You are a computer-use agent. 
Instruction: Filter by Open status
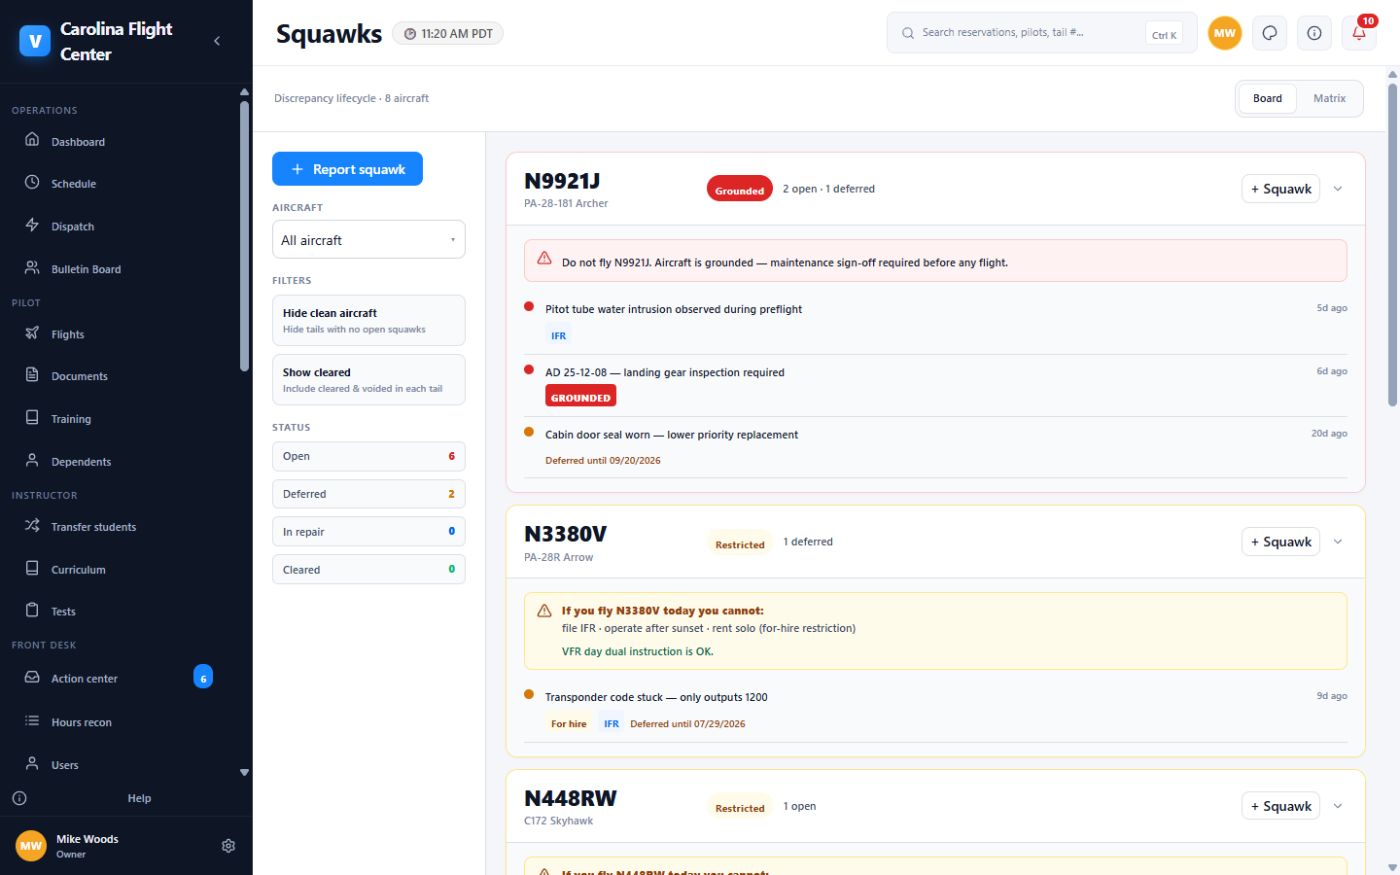click(368, 456)
